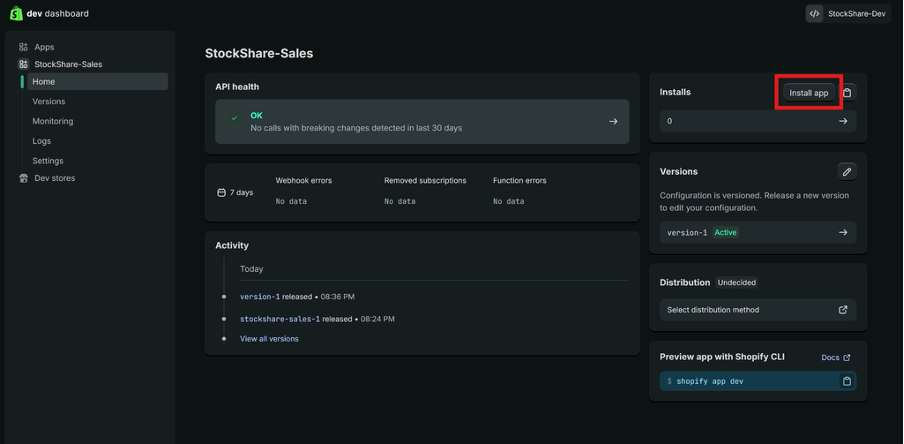Image resolution: width=904 pixels, height=444 pixels.
Task: Click the Apps grid icon in sidebar
Action: tap(24, 47)
